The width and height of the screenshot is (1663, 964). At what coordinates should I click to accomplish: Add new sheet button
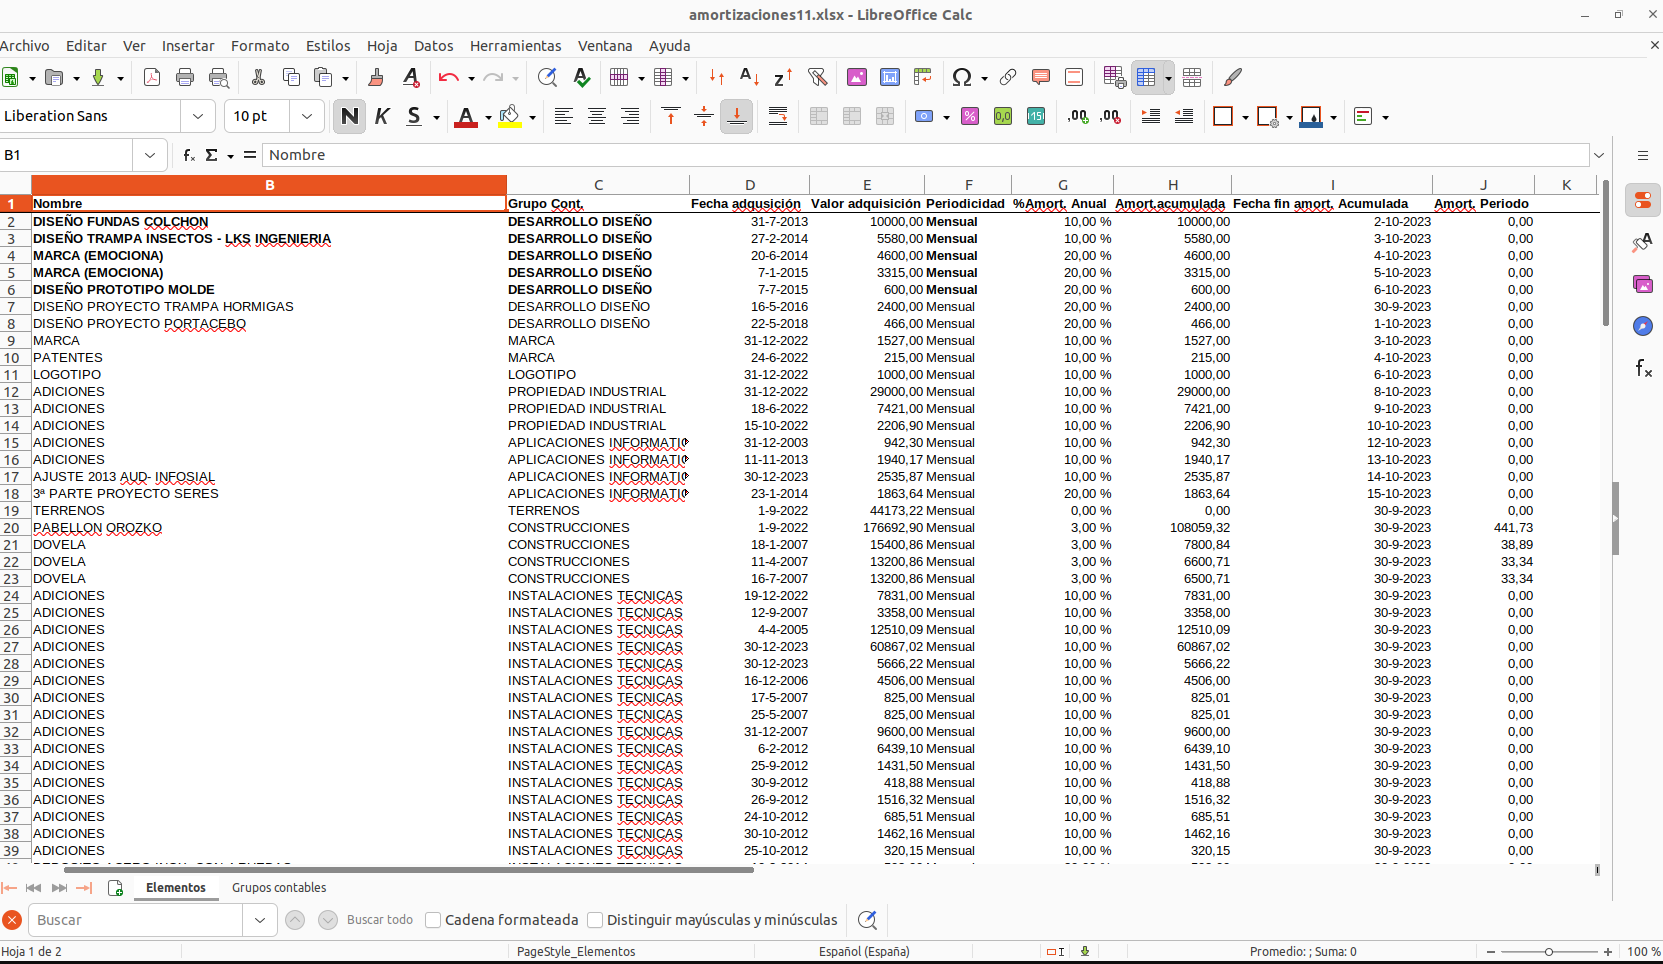pos(115,888)
